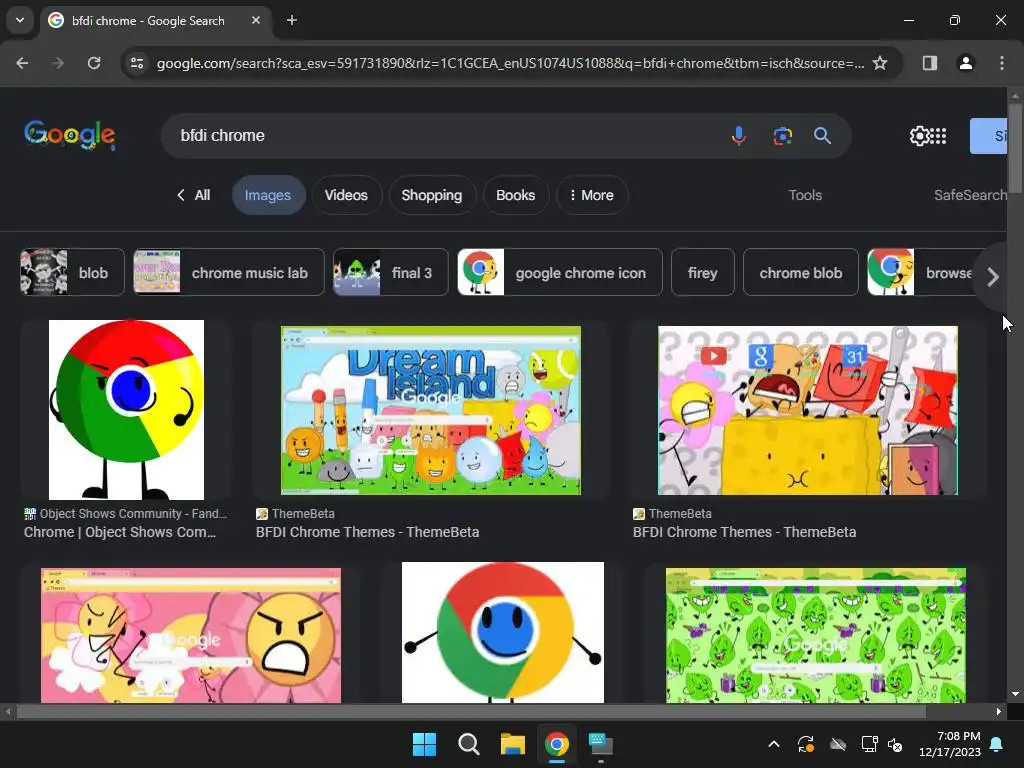Go back to All results tab
Viewport: 1024px width, 768px height.
point(193,195)
